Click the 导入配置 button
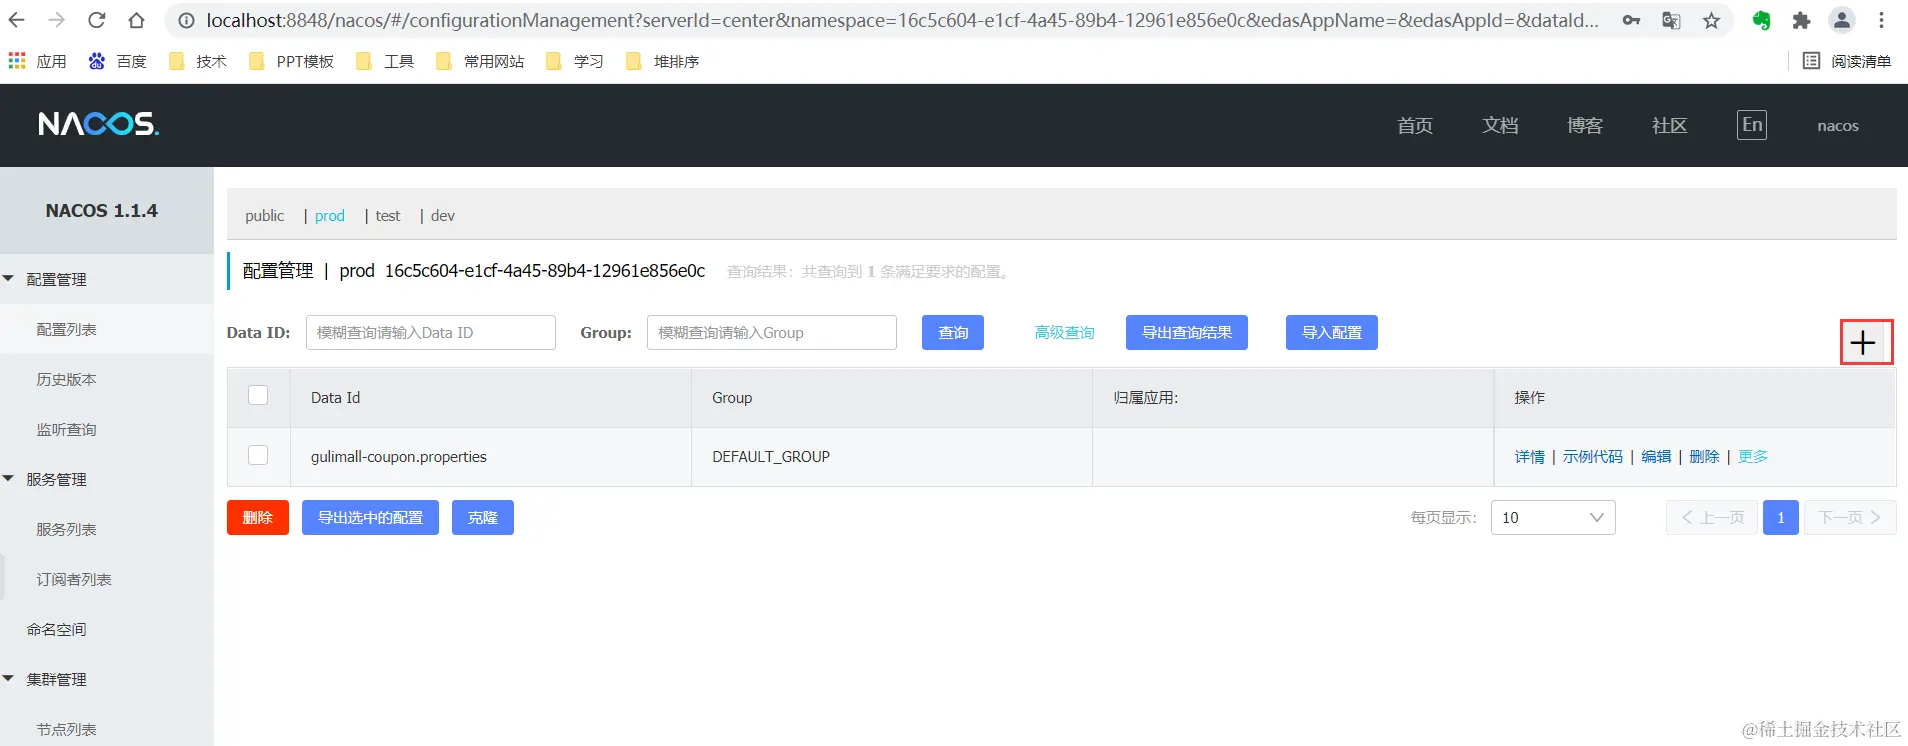Viewport: 1908px width, 746px height. coord(1332,332)
